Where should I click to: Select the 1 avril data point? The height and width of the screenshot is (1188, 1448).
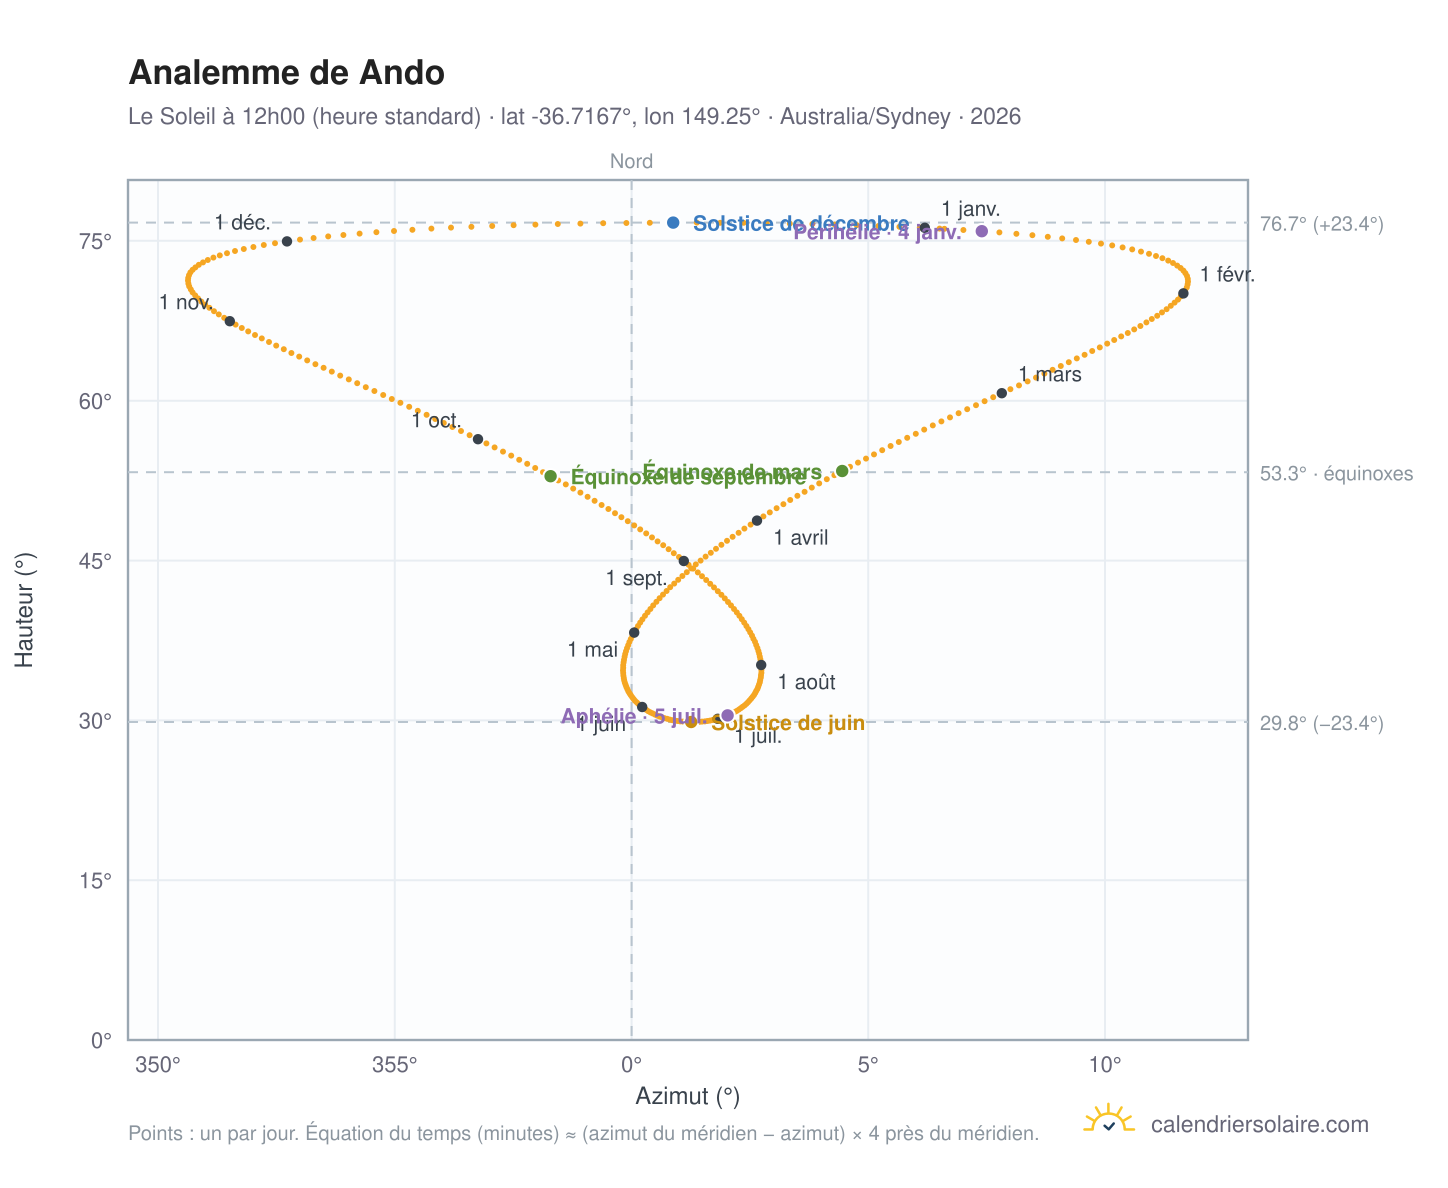pyautogui.click(x=757, y=520)
